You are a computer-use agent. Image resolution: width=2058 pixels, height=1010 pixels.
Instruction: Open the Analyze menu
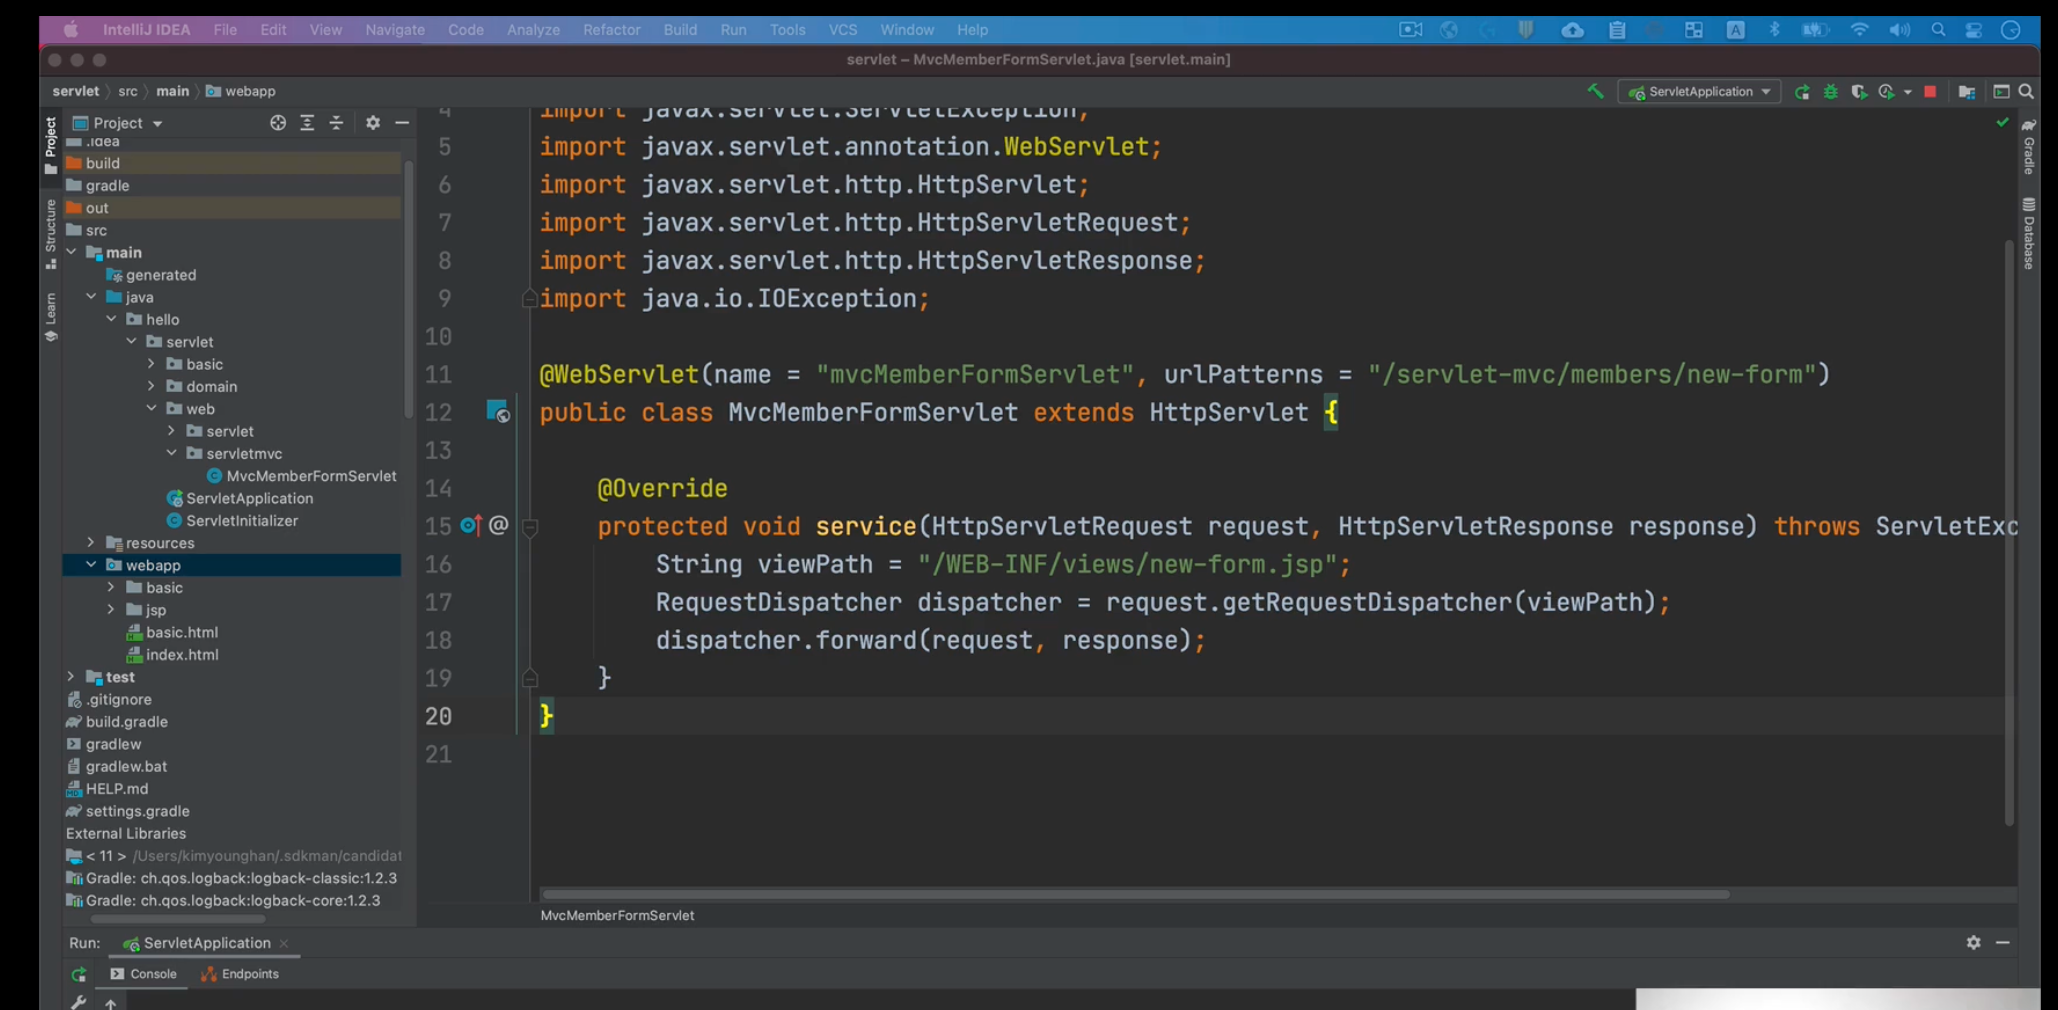pyautogui.click(x=533, y=30)
